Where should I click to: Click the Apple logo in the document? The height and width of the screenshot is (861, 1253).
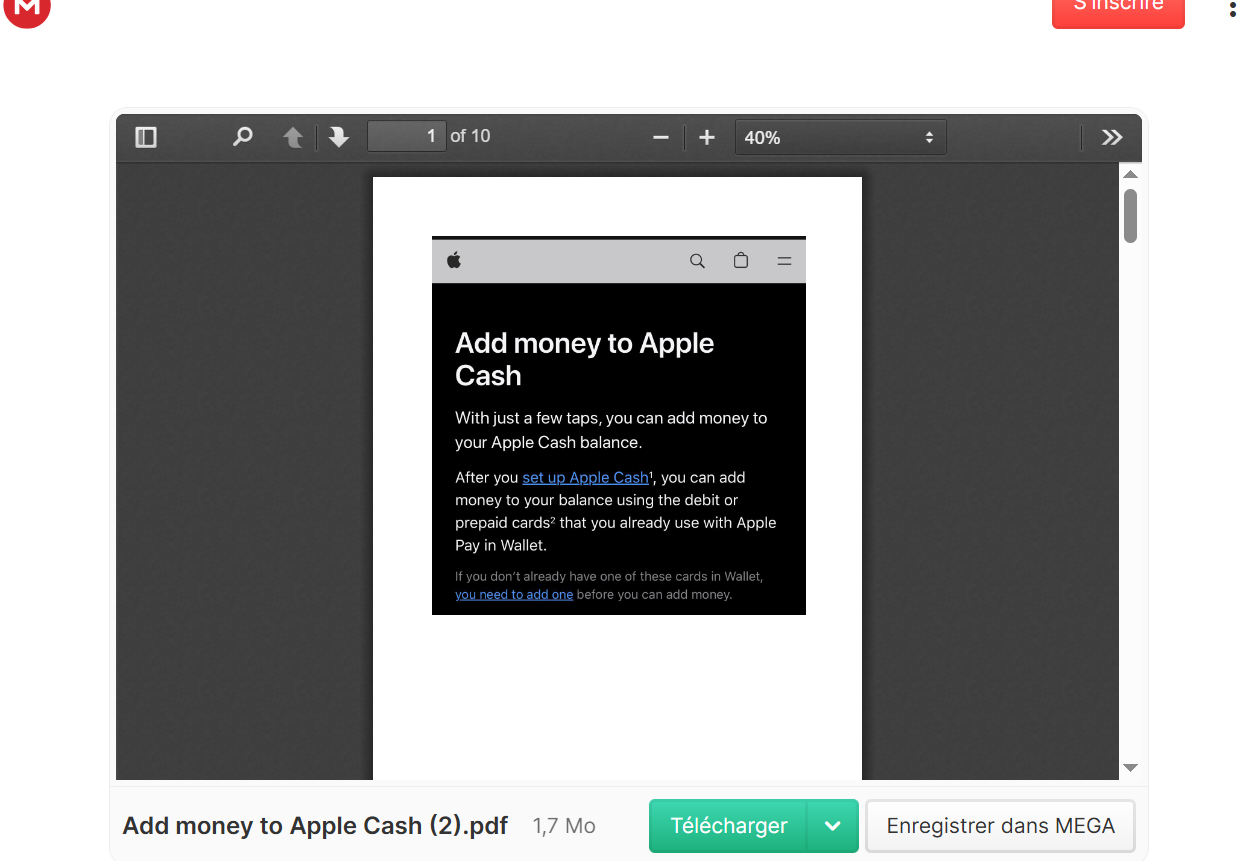point(454,261)
